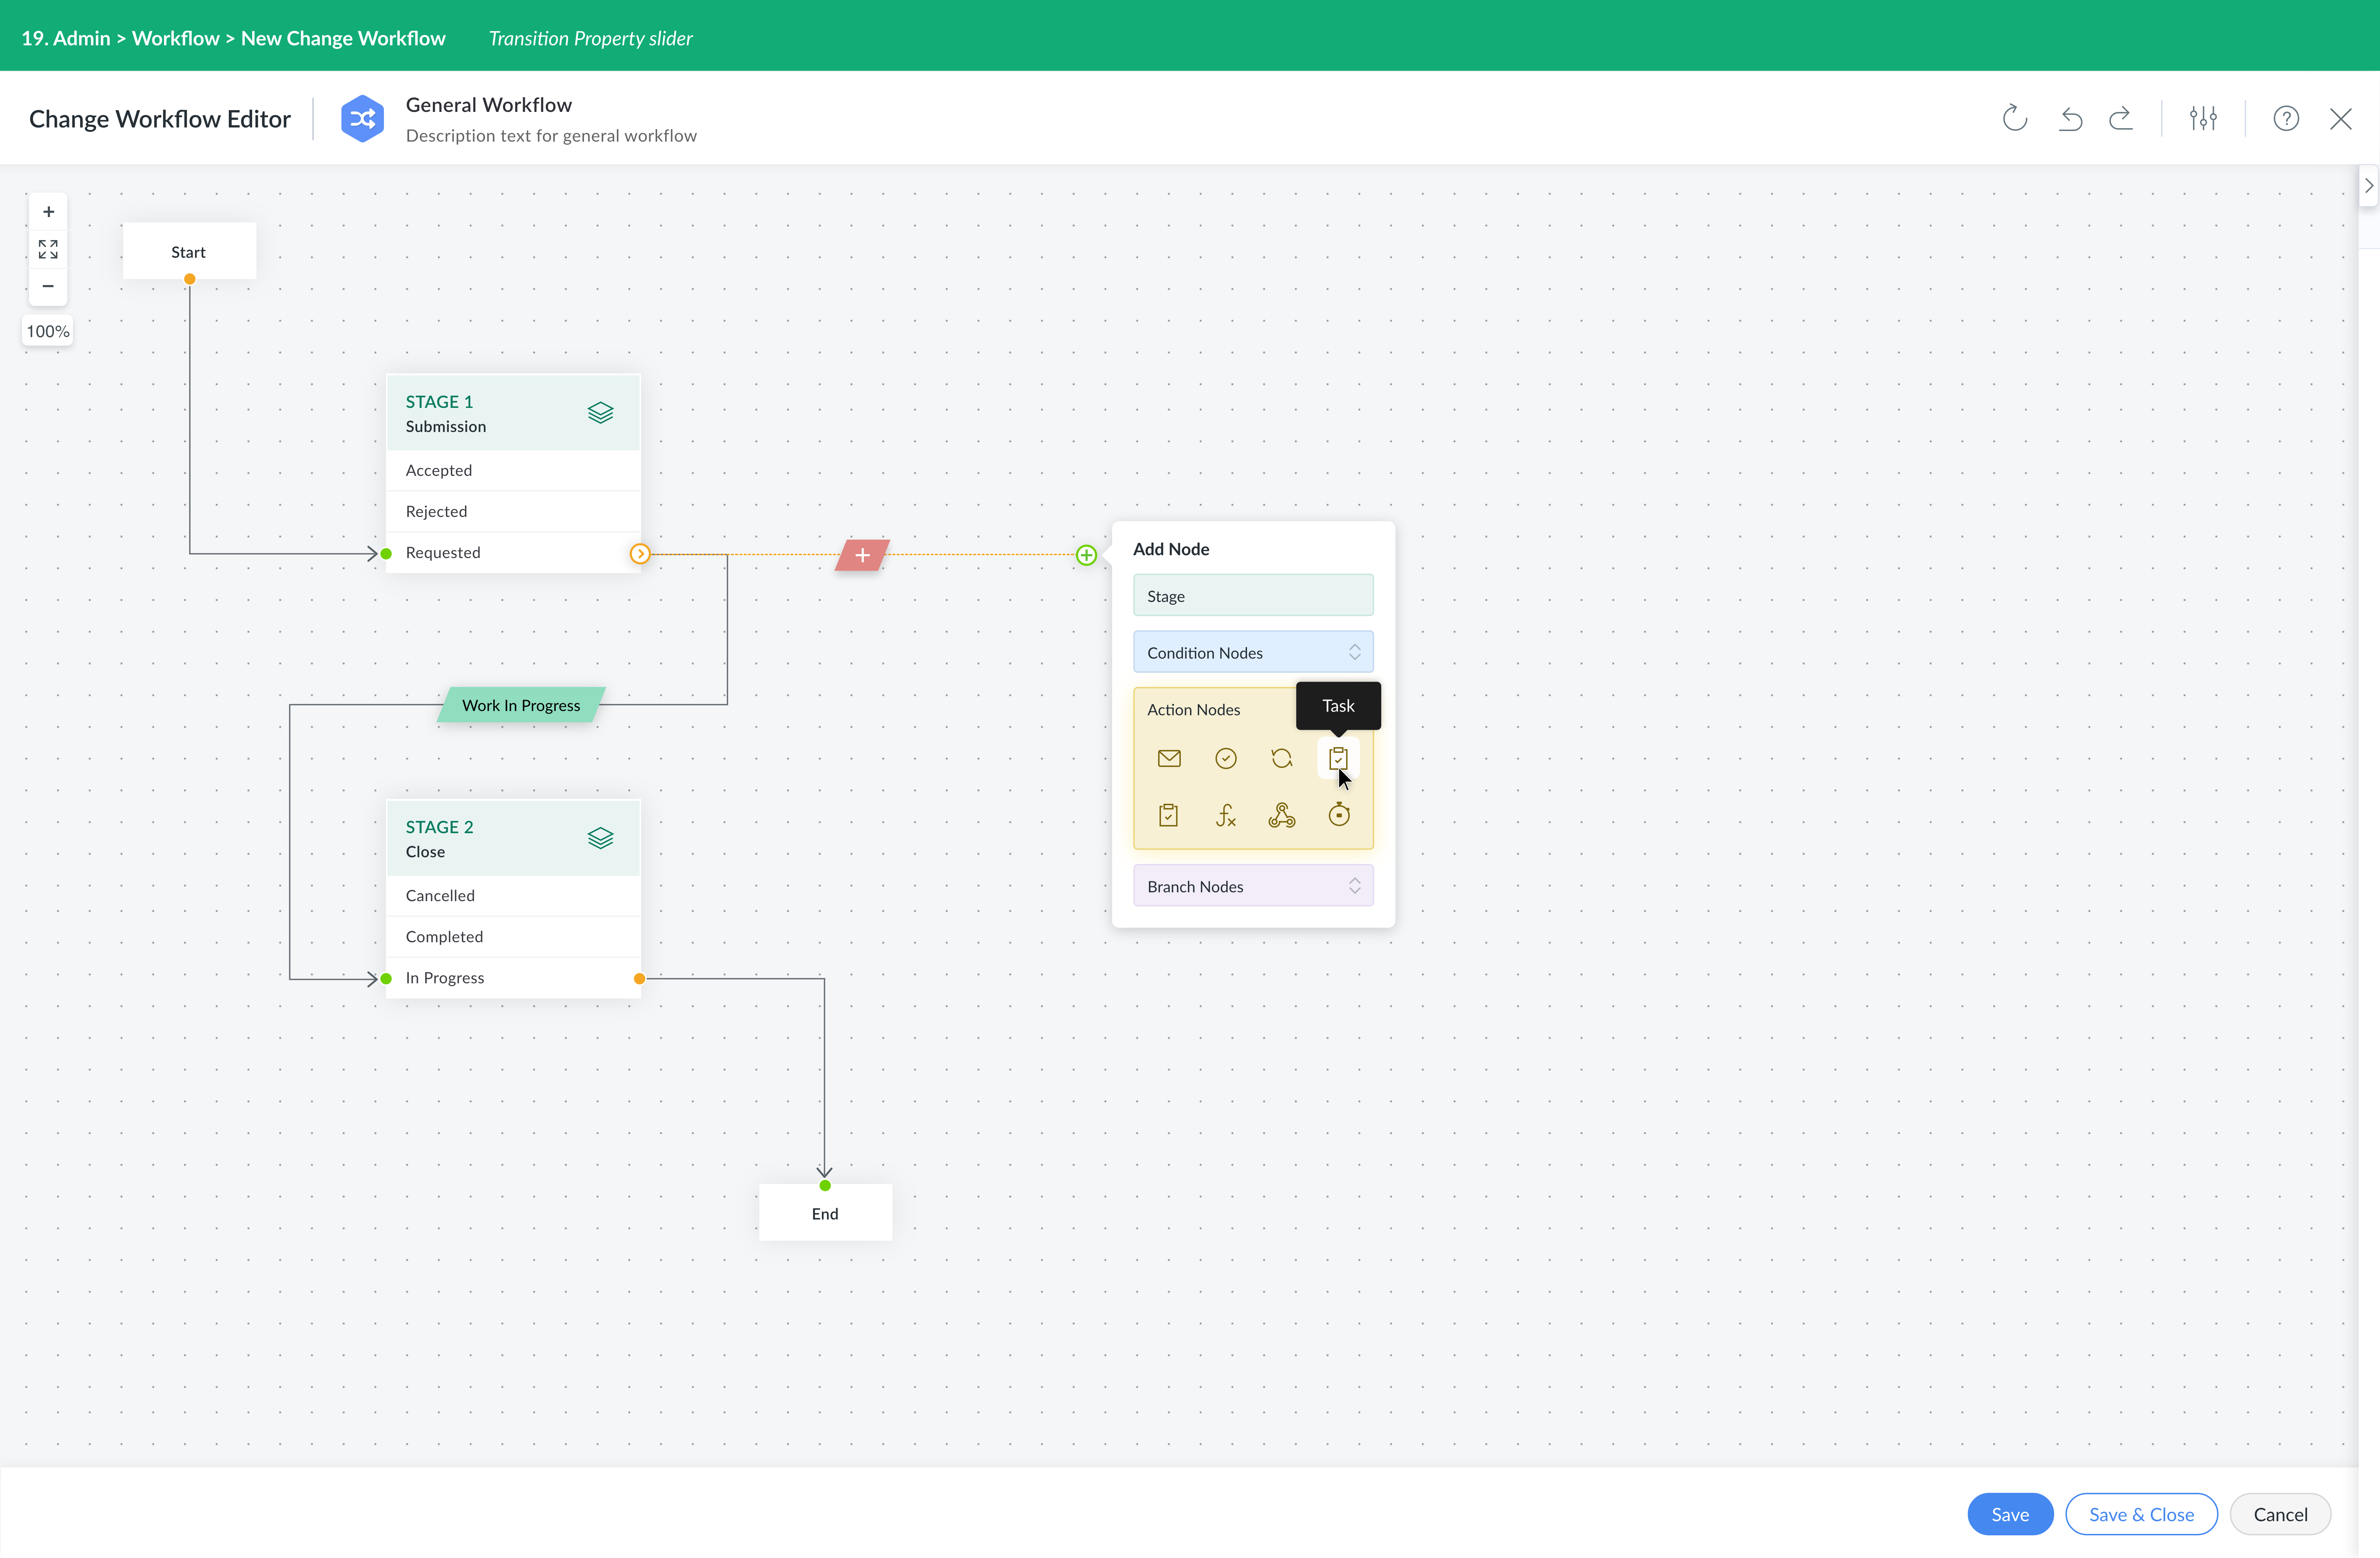
Task: Select the End node
Action: pos(825,1213)
